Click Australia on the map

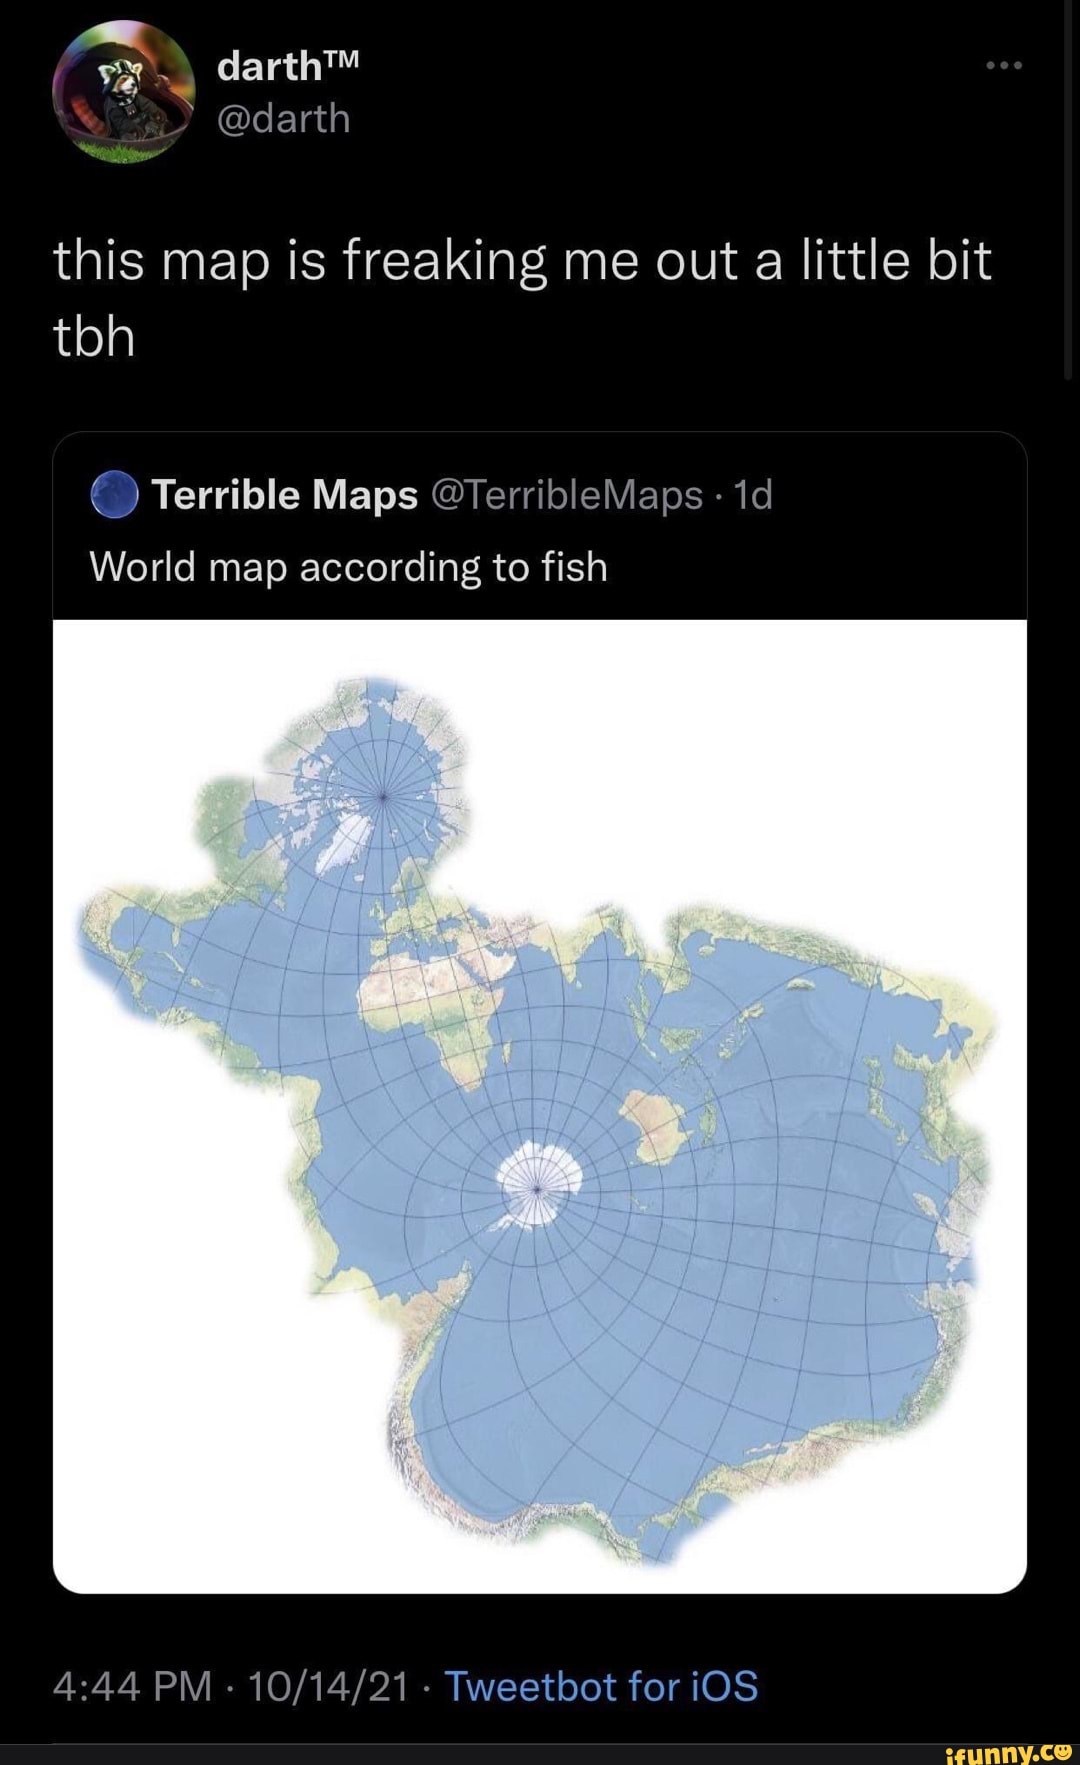[x=655, y=1125]
